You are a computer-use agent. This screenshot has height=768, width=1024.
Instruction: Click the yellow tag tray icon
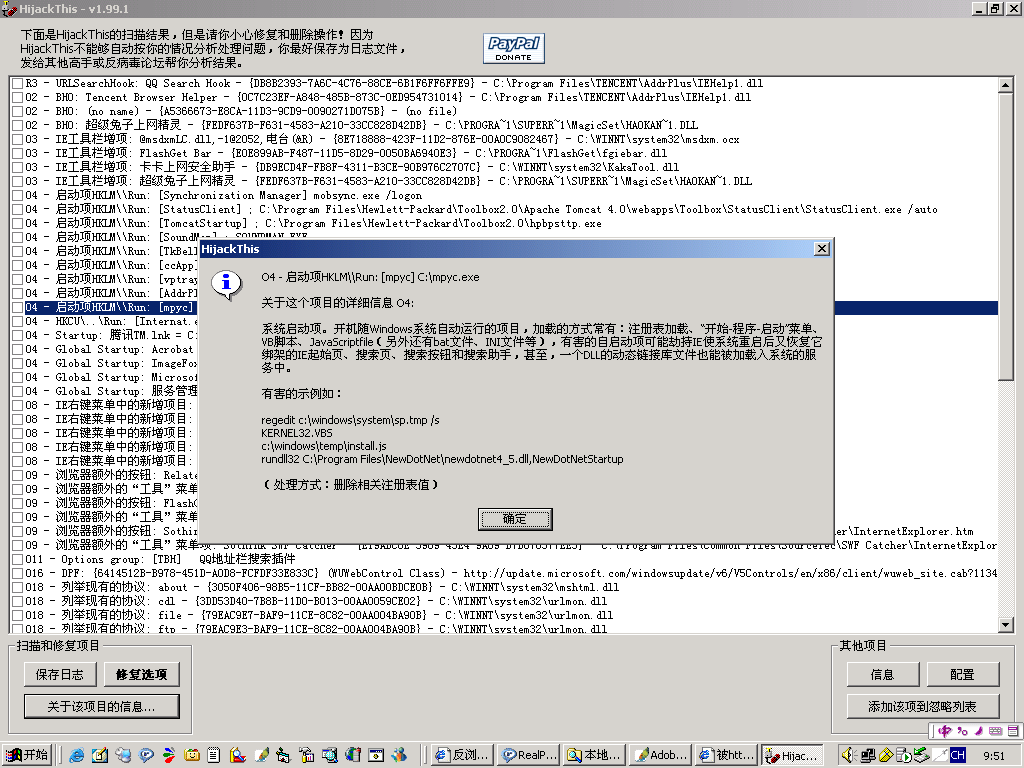[886, 755]
